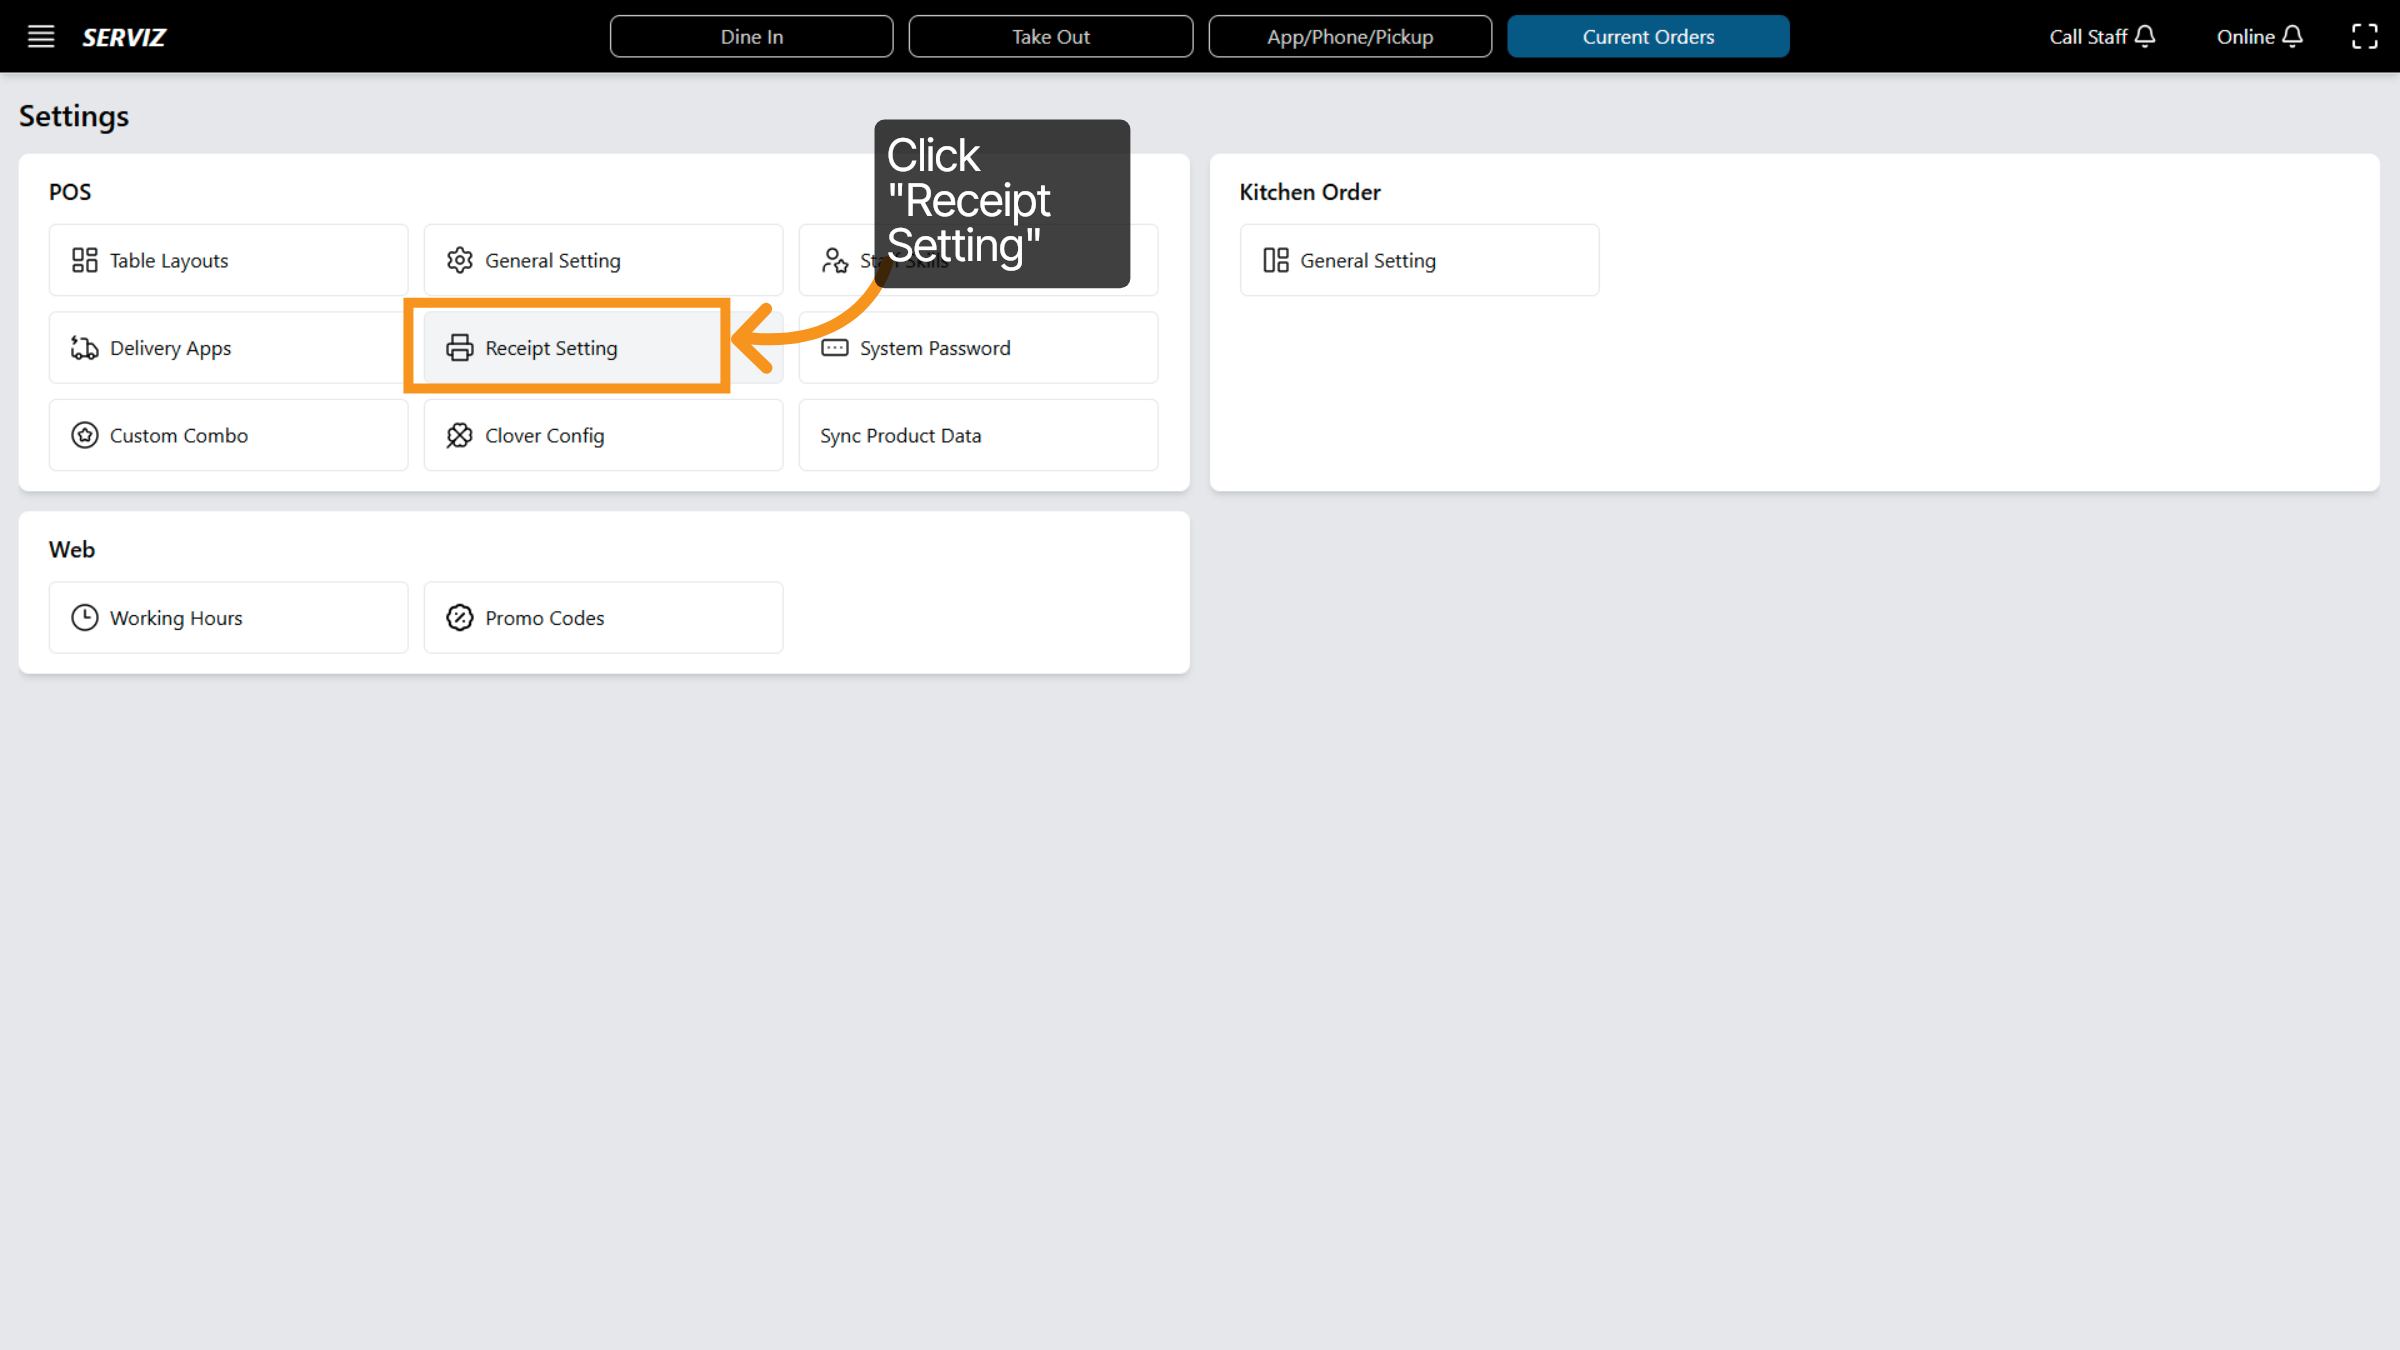
Task: Click the System Password keypad icon
Action: coord(835,347)
